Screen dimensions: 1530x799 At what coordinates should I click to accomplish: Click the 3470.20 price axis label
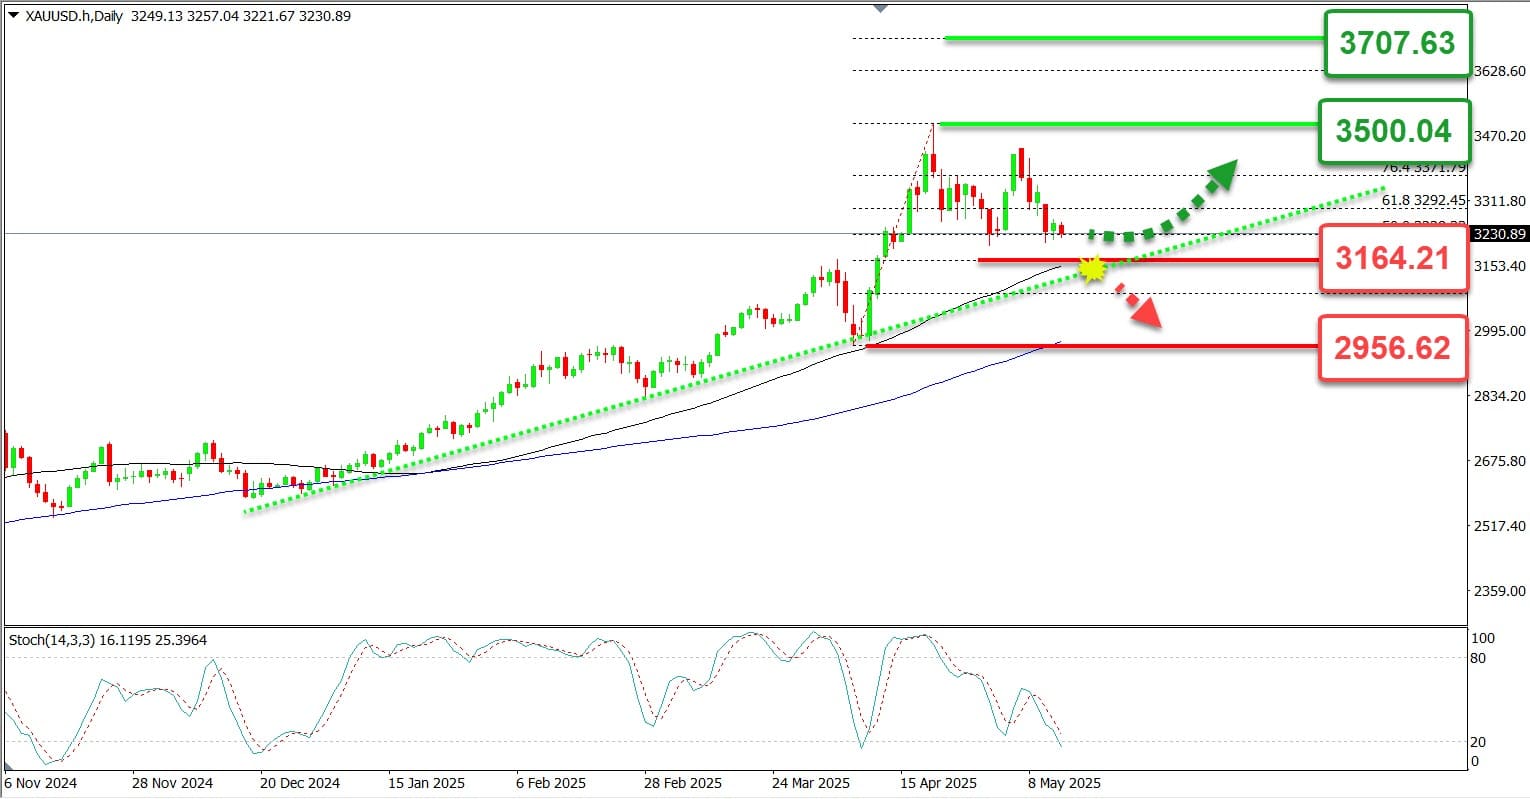(1500, 136)
